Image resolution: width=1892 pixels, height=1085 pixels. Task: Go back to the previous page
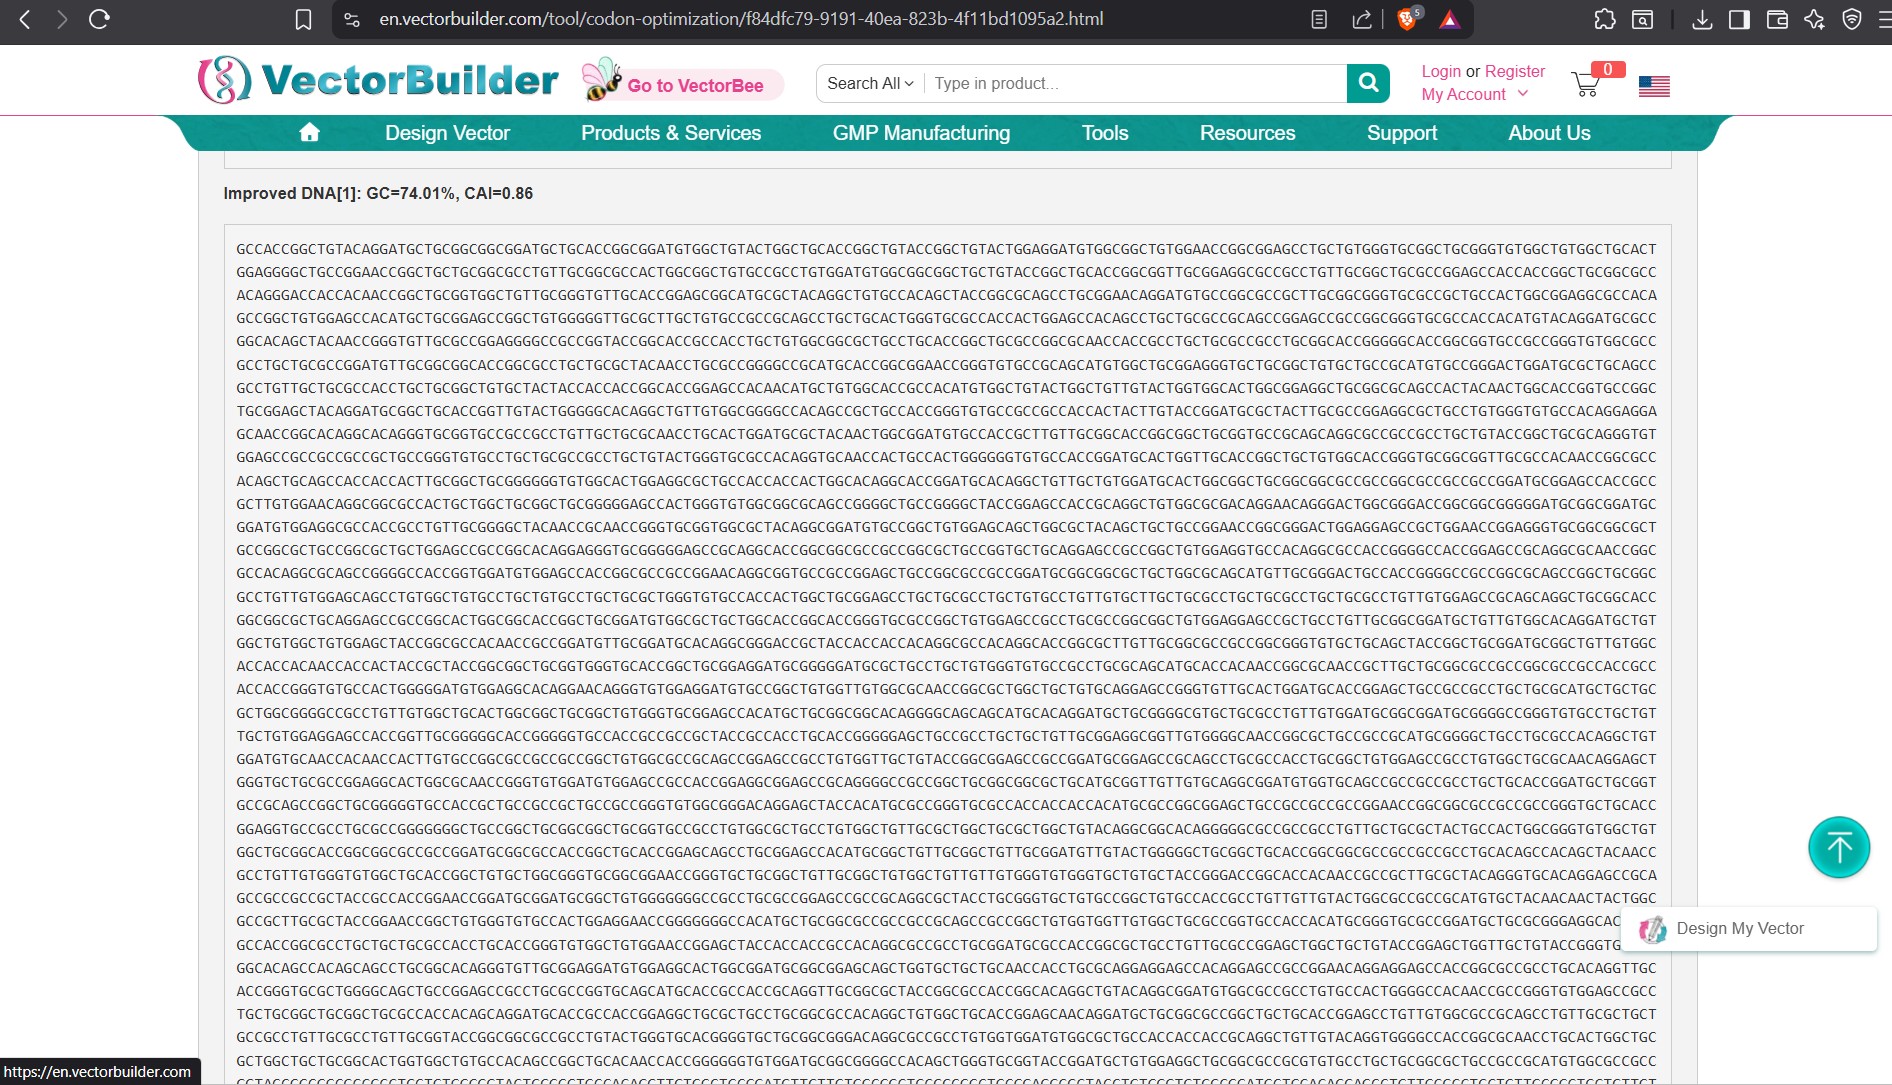(25, 19)
